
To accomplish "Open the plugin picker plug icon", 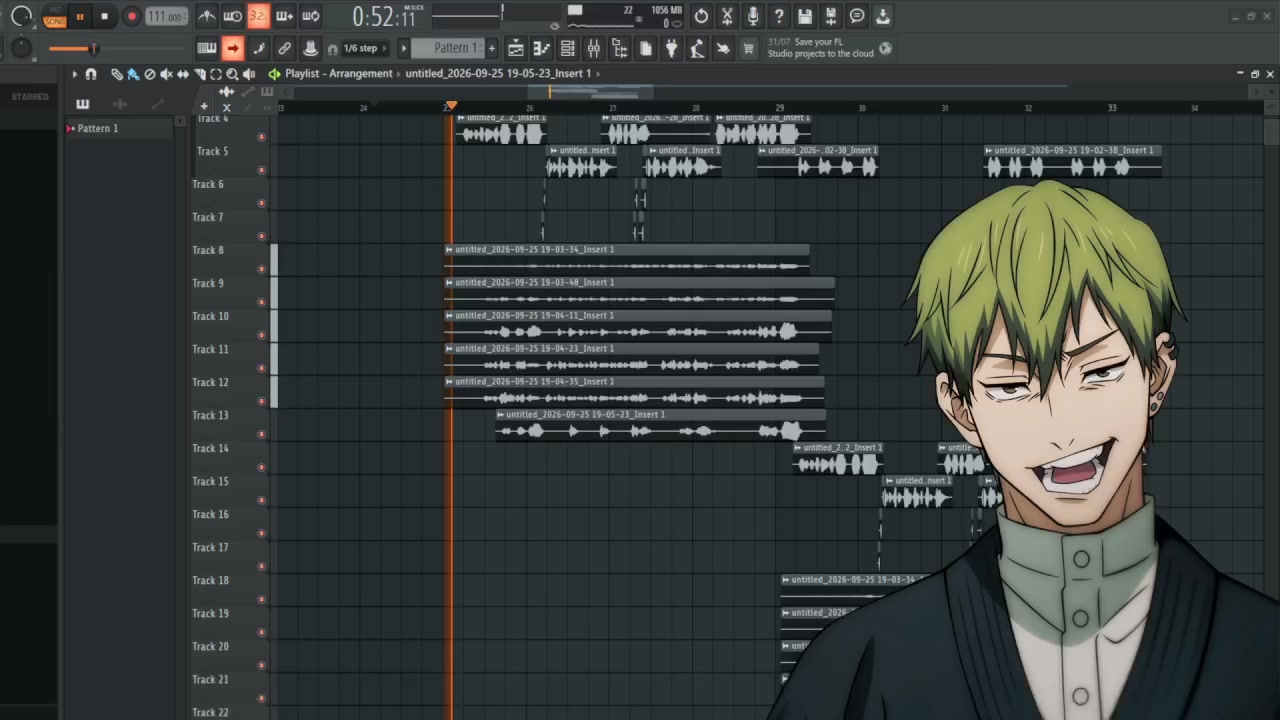I will click(x=671, y=48).
